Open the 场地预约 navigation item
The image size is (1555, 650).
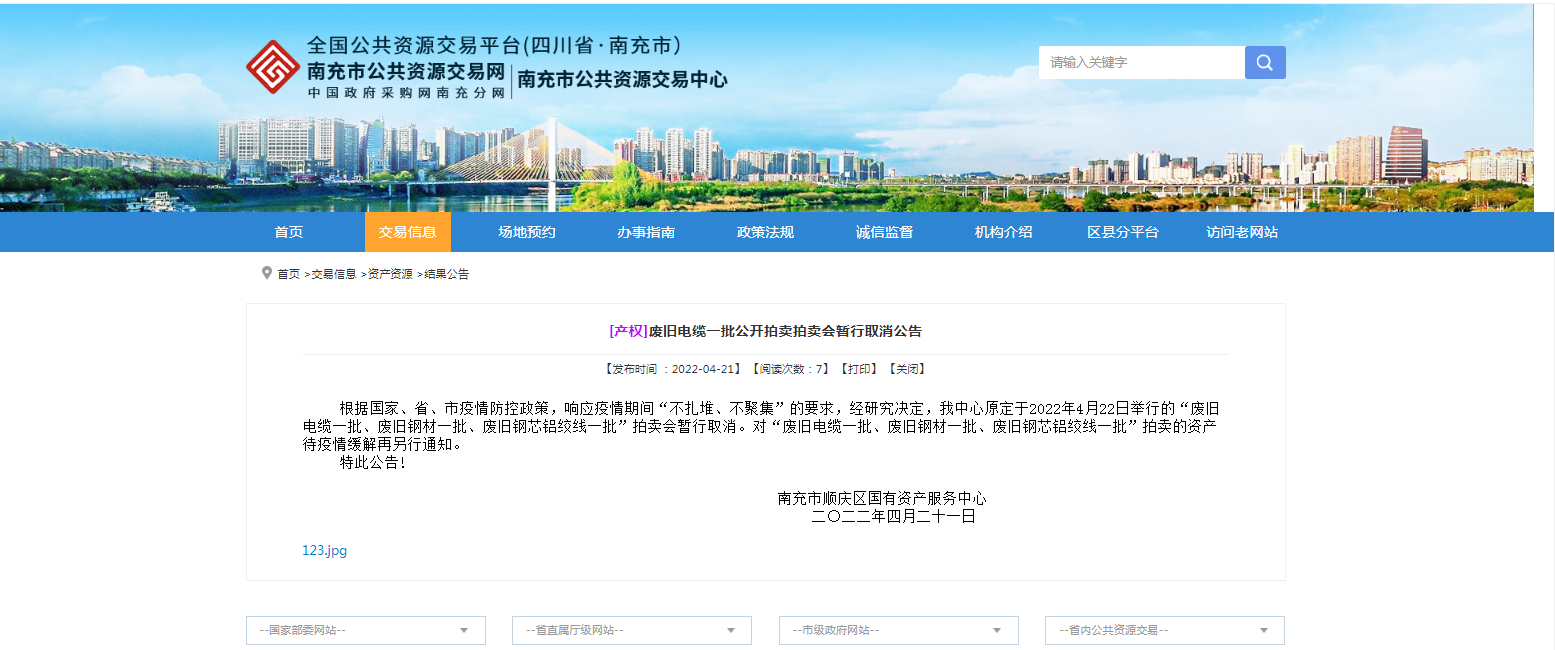coord(526,231)
